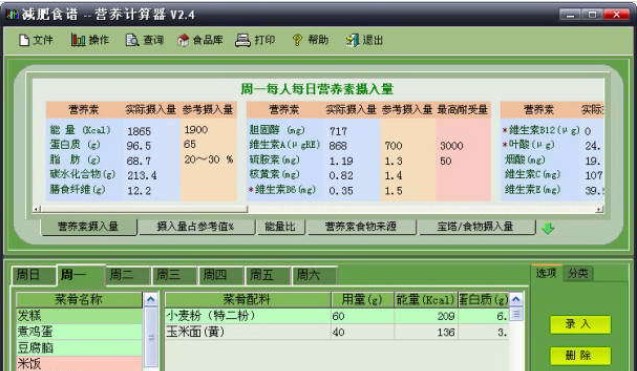Switch to the 周六 tab

click(314, 276)
